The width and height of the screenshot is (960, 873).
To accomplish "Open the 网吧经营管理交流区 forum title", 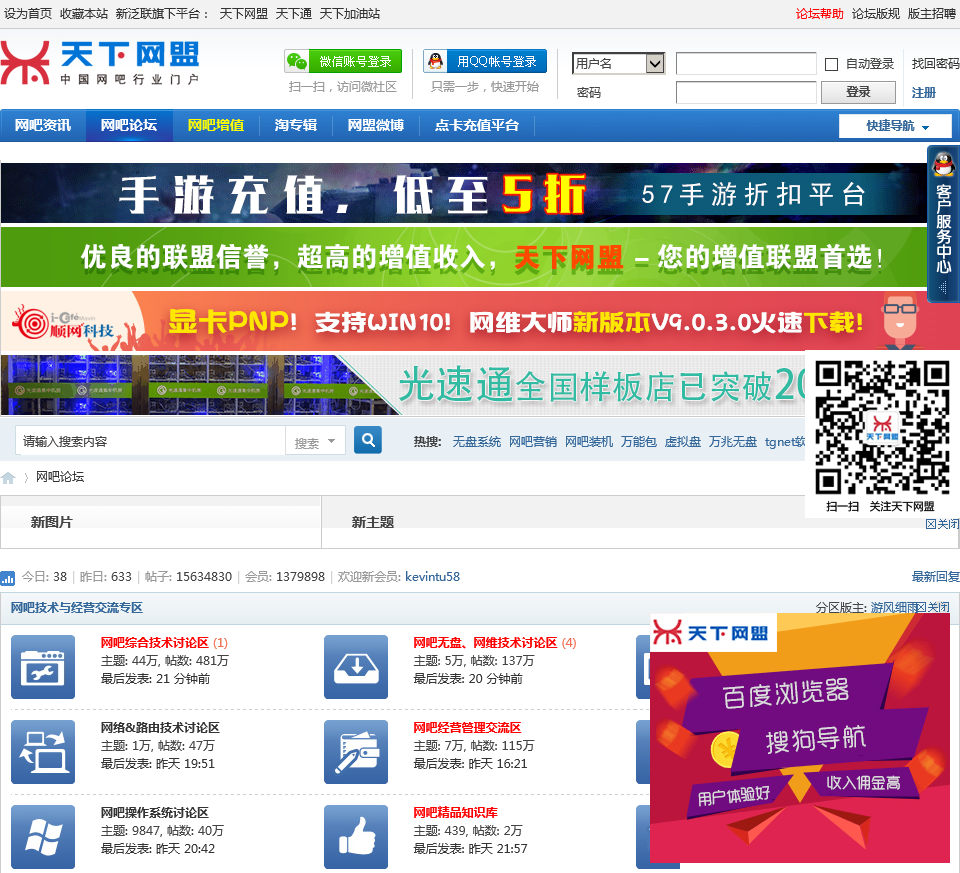I will pos(467,728).
